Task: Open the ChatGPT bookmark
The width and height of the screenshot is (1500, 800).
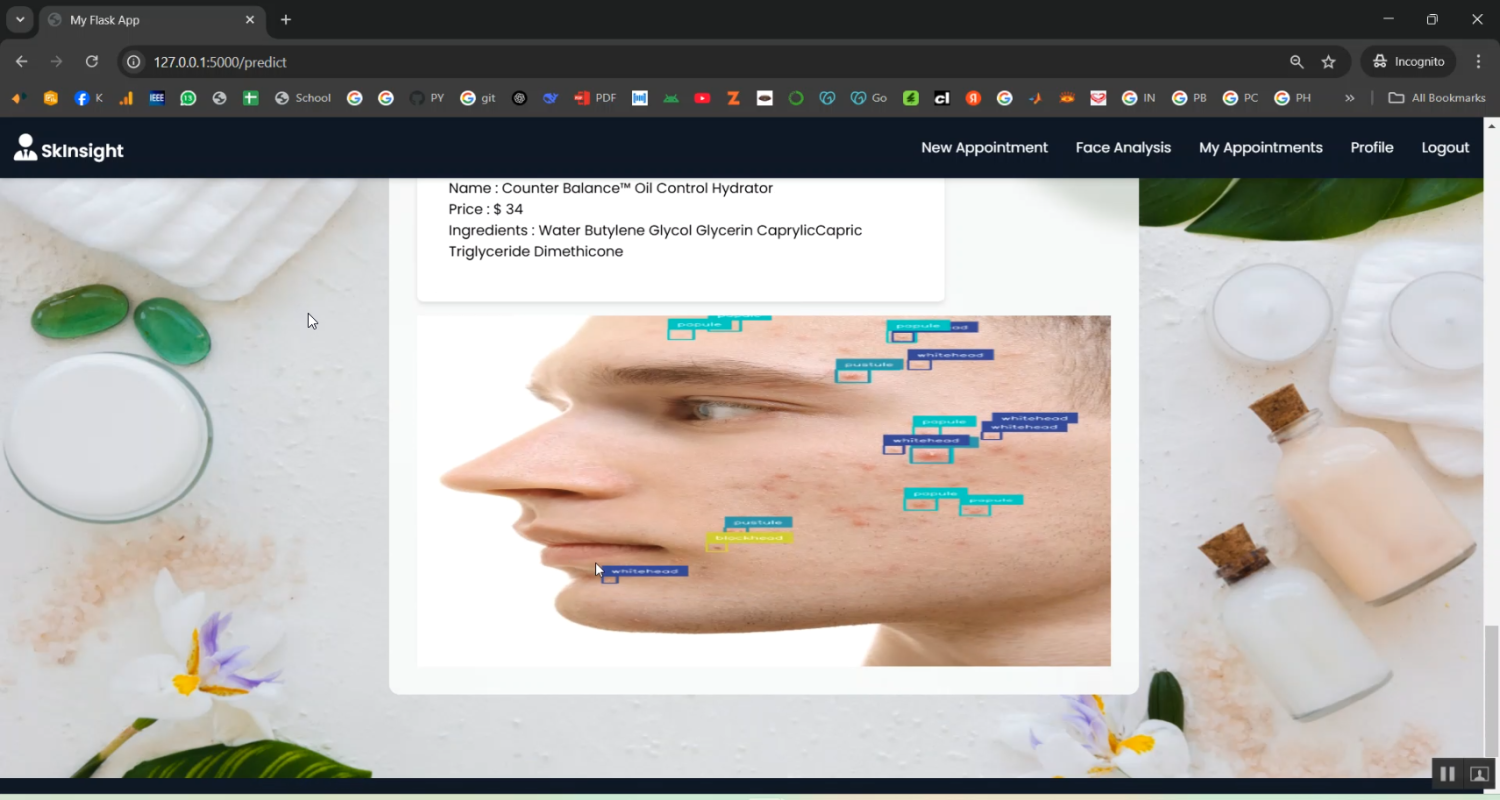Action: (519, 98)
